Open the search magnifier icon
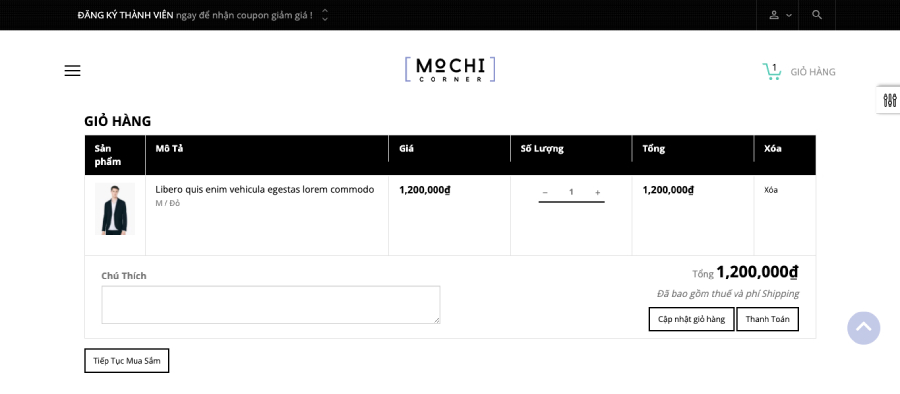Screen dimensions: 900x394 tap(817, 15)
